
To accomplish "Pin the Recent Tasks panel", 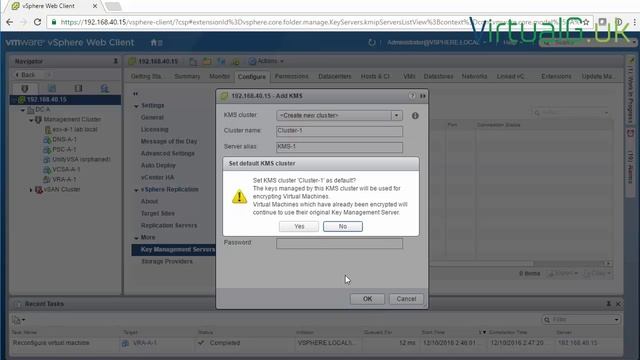I will (x=609, y=304).
